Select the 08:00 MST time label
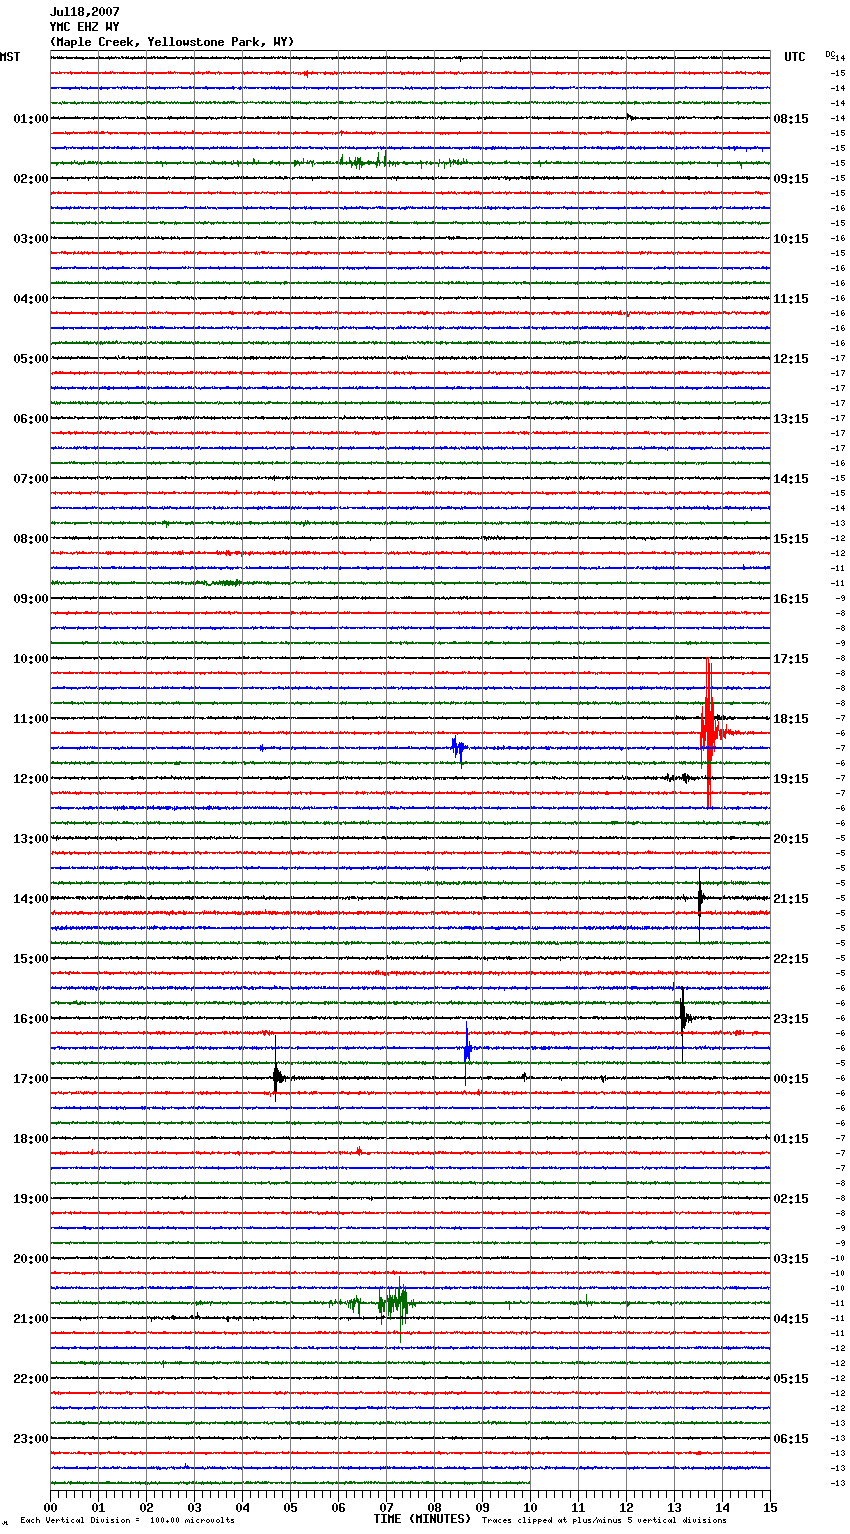The height and width of the screenshot is (1534, 850). [30, 539]
